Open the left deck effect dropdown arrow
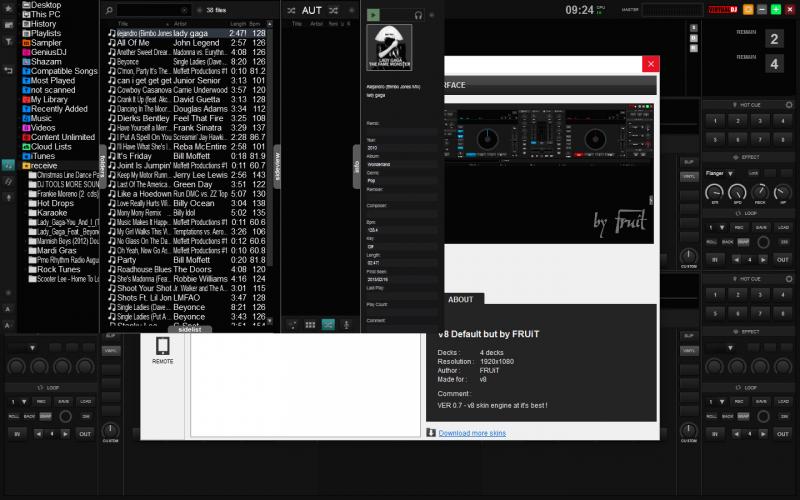 [32, 348]
